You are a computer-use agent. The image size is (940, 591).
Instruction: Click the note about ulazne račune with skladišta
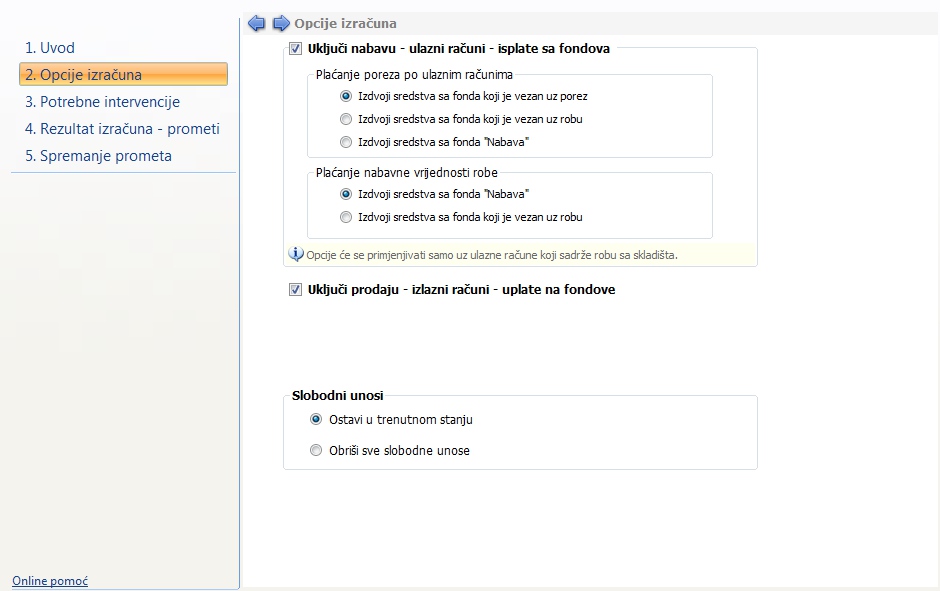(492, 255)
